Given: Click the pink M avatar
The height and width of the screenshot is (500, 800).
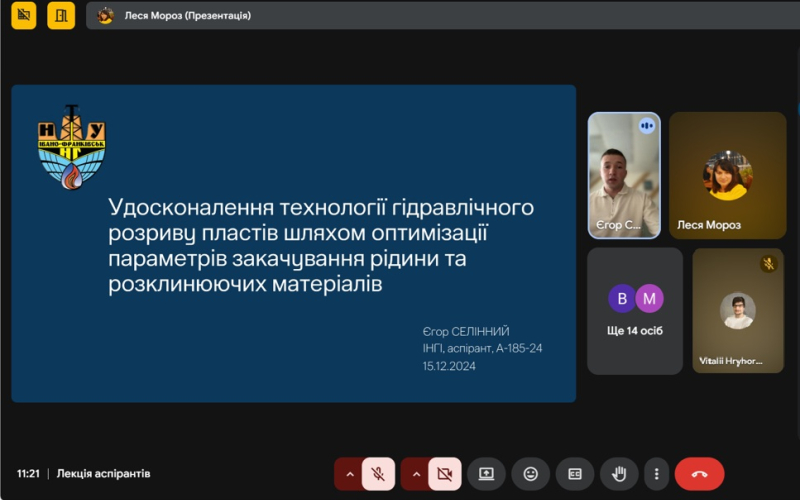Looking at the screenshot, I should [649, 298].
